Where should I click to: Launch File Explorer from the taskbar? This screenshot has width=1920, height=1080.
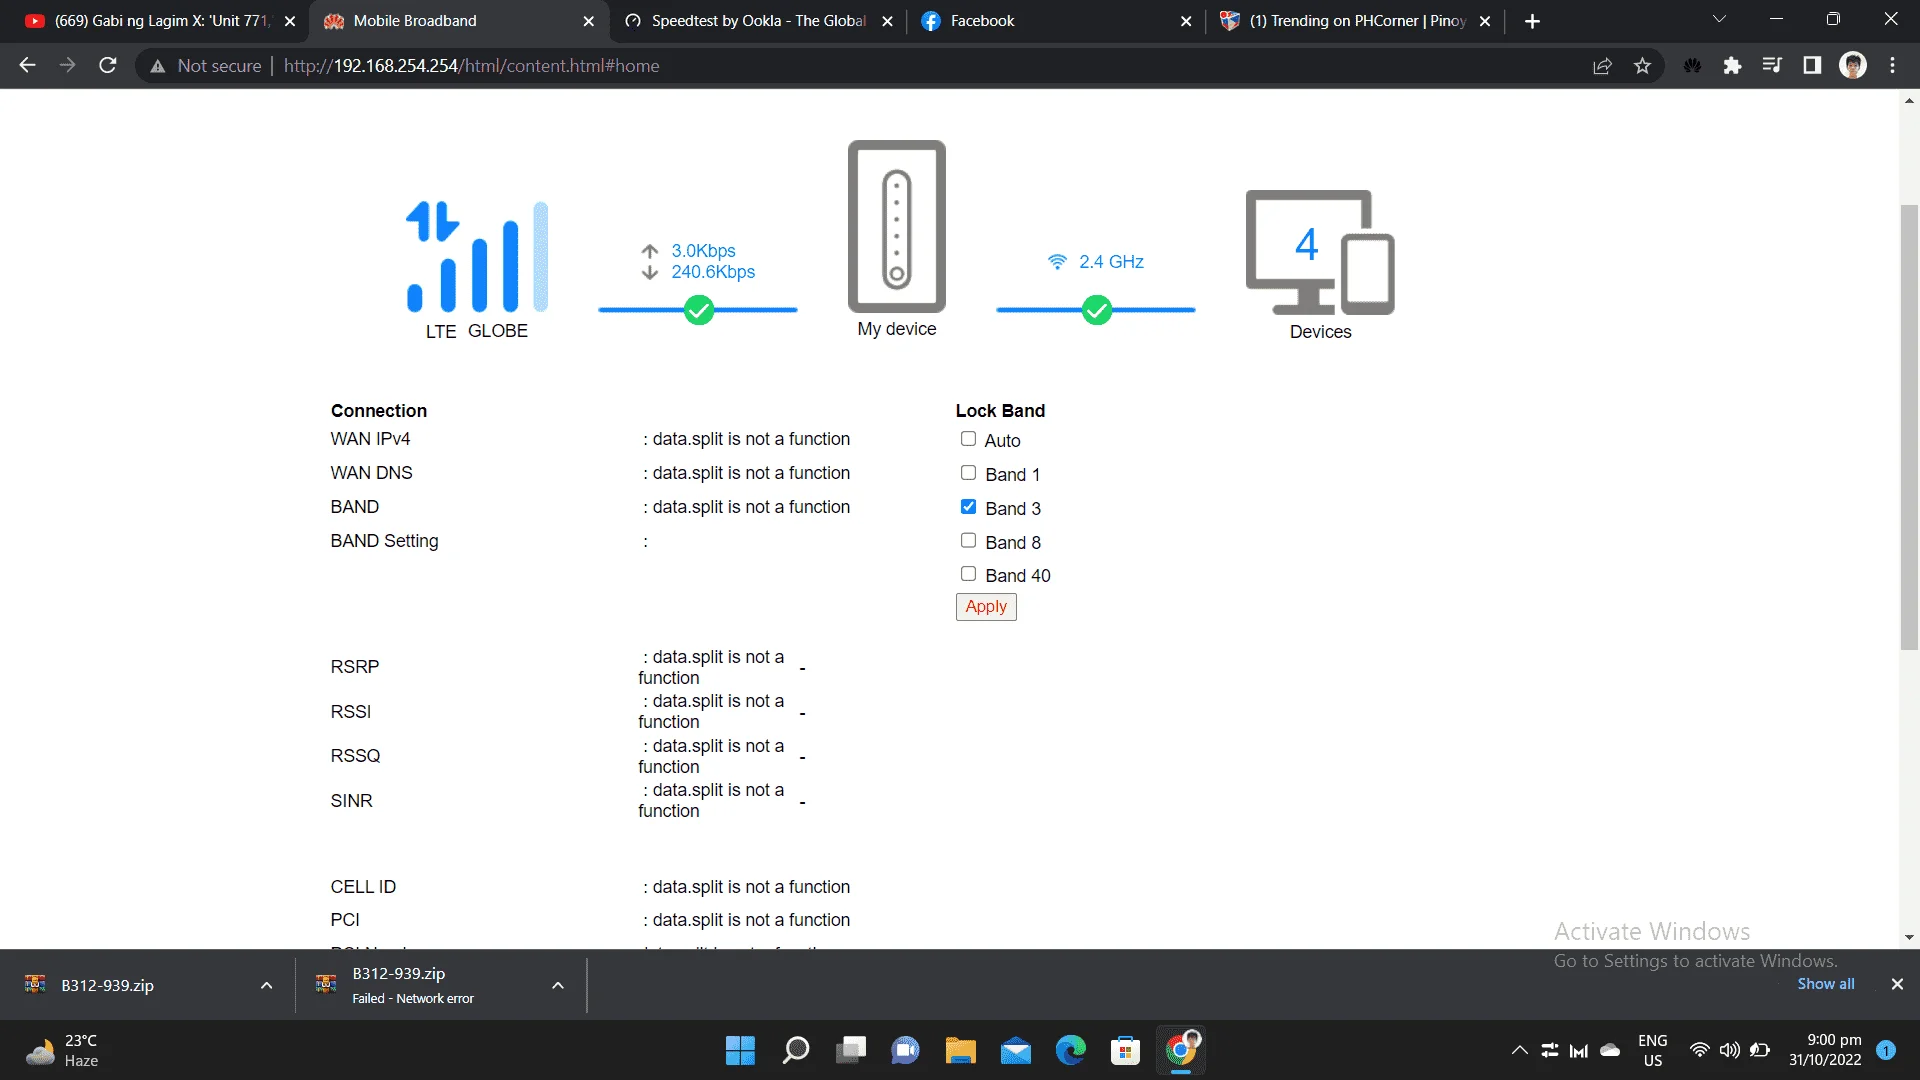click(x=960, y=1050)
